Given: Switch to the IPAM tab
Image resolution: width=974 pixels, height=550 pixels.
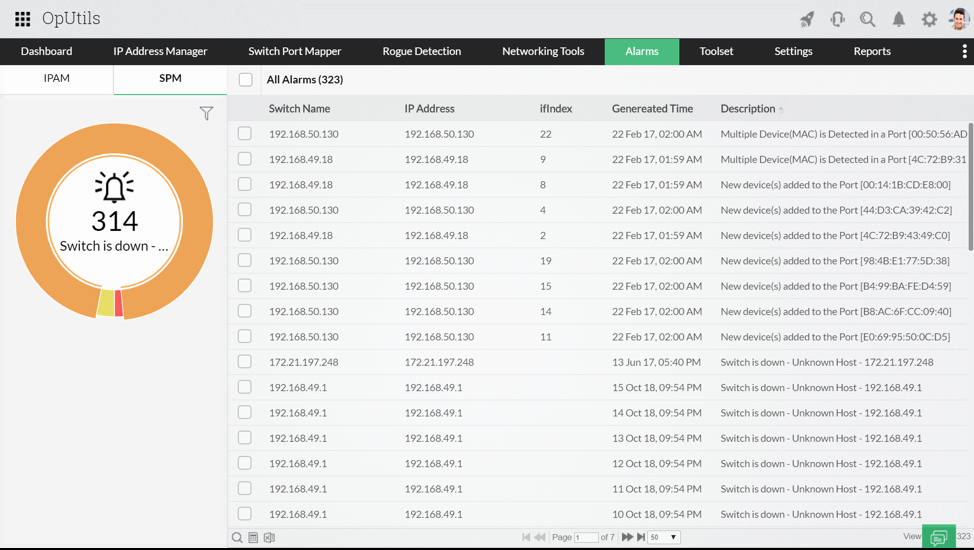Looking at the screenshot, I should click(x=57, y=79).
